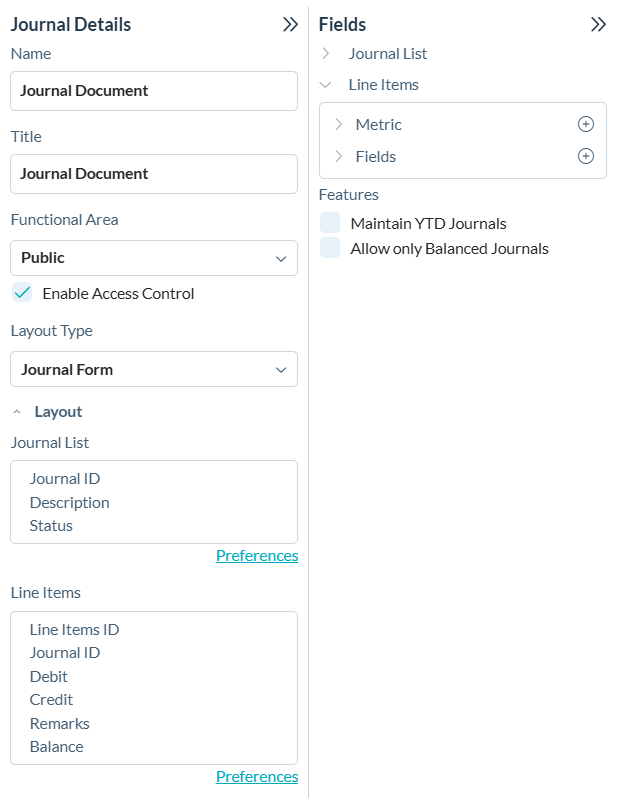Image resolution: width=619 pixels, height=798 pixels.
Task: Open Preferences under Journal List
Action: [257, 556]
